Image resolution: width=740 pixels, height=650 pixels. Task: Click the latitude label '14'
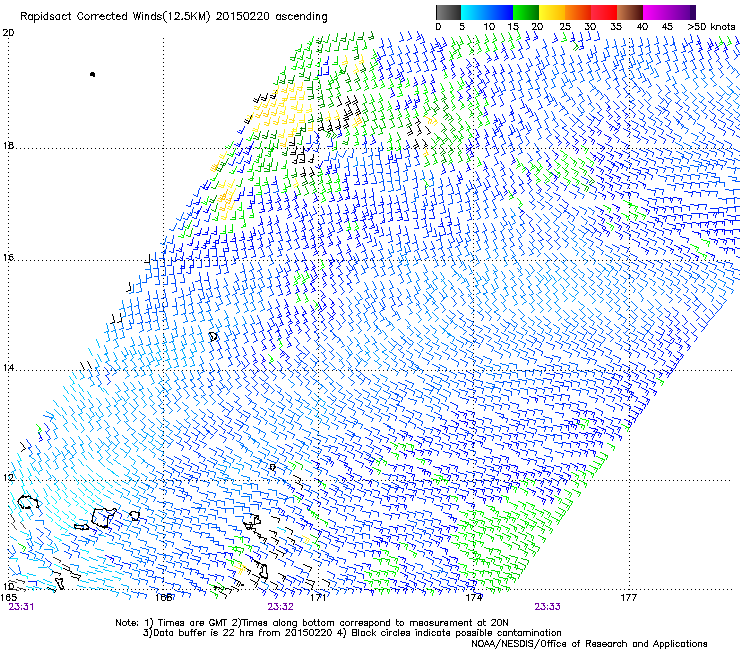(x=8, y=368)
